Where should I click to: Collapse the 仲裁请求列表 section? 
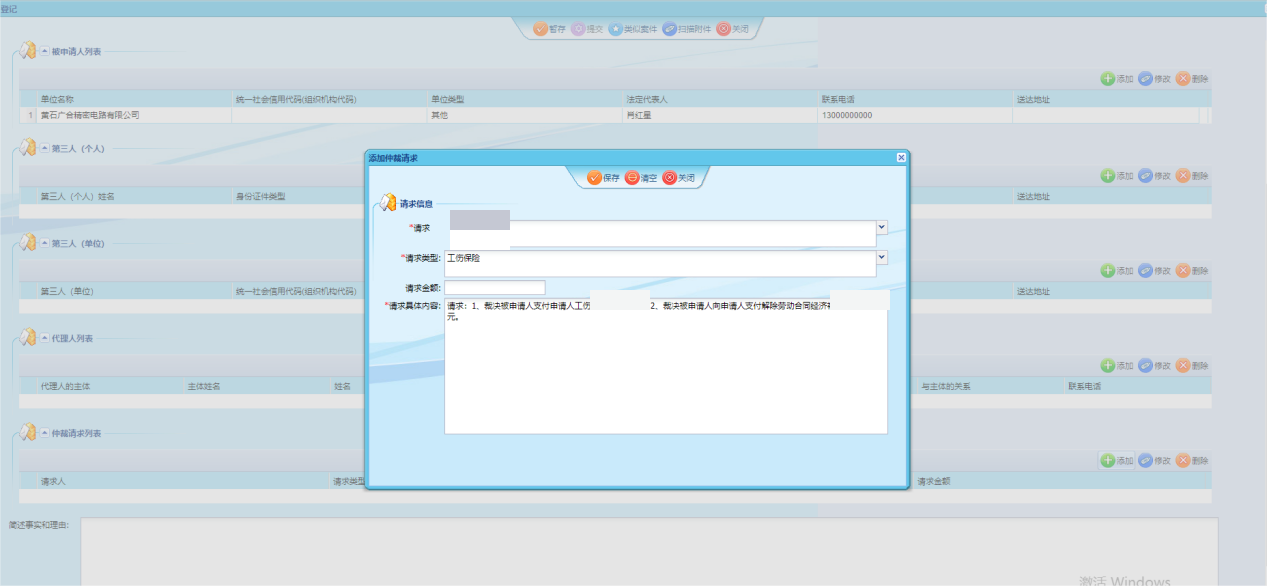44,434
